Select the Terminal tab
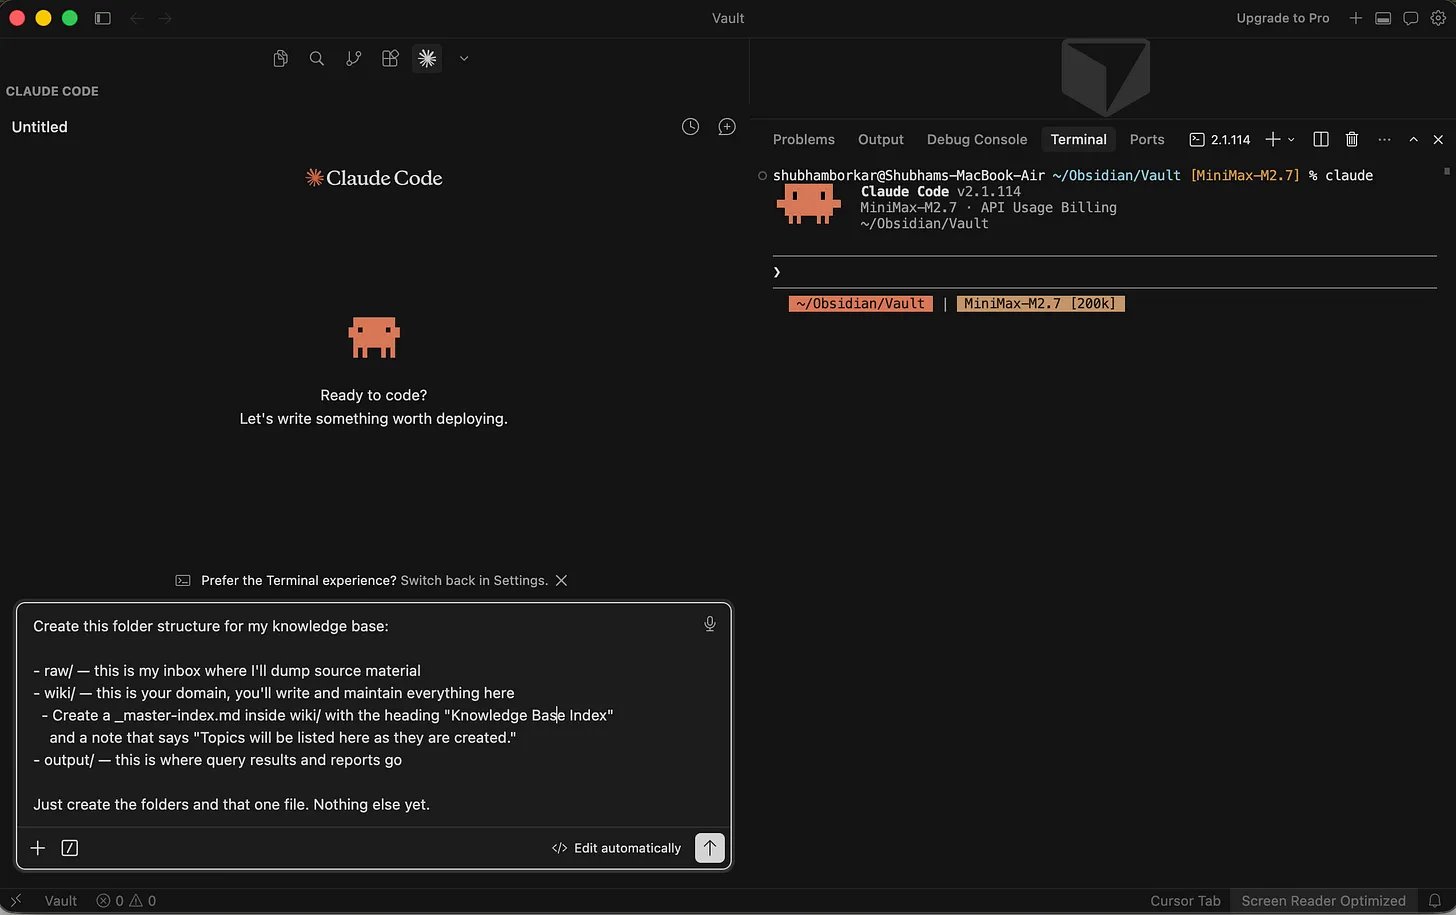 (1079, 140)
